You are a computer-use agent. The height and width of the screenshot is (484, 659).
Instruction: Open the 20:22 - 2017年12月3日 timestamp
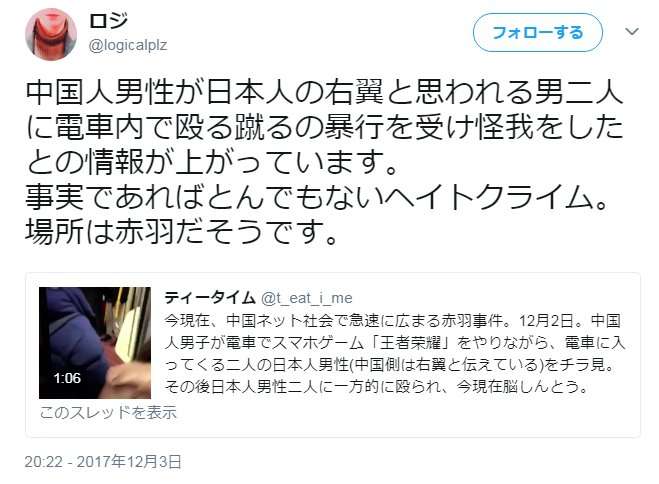[x=103, y=462]
